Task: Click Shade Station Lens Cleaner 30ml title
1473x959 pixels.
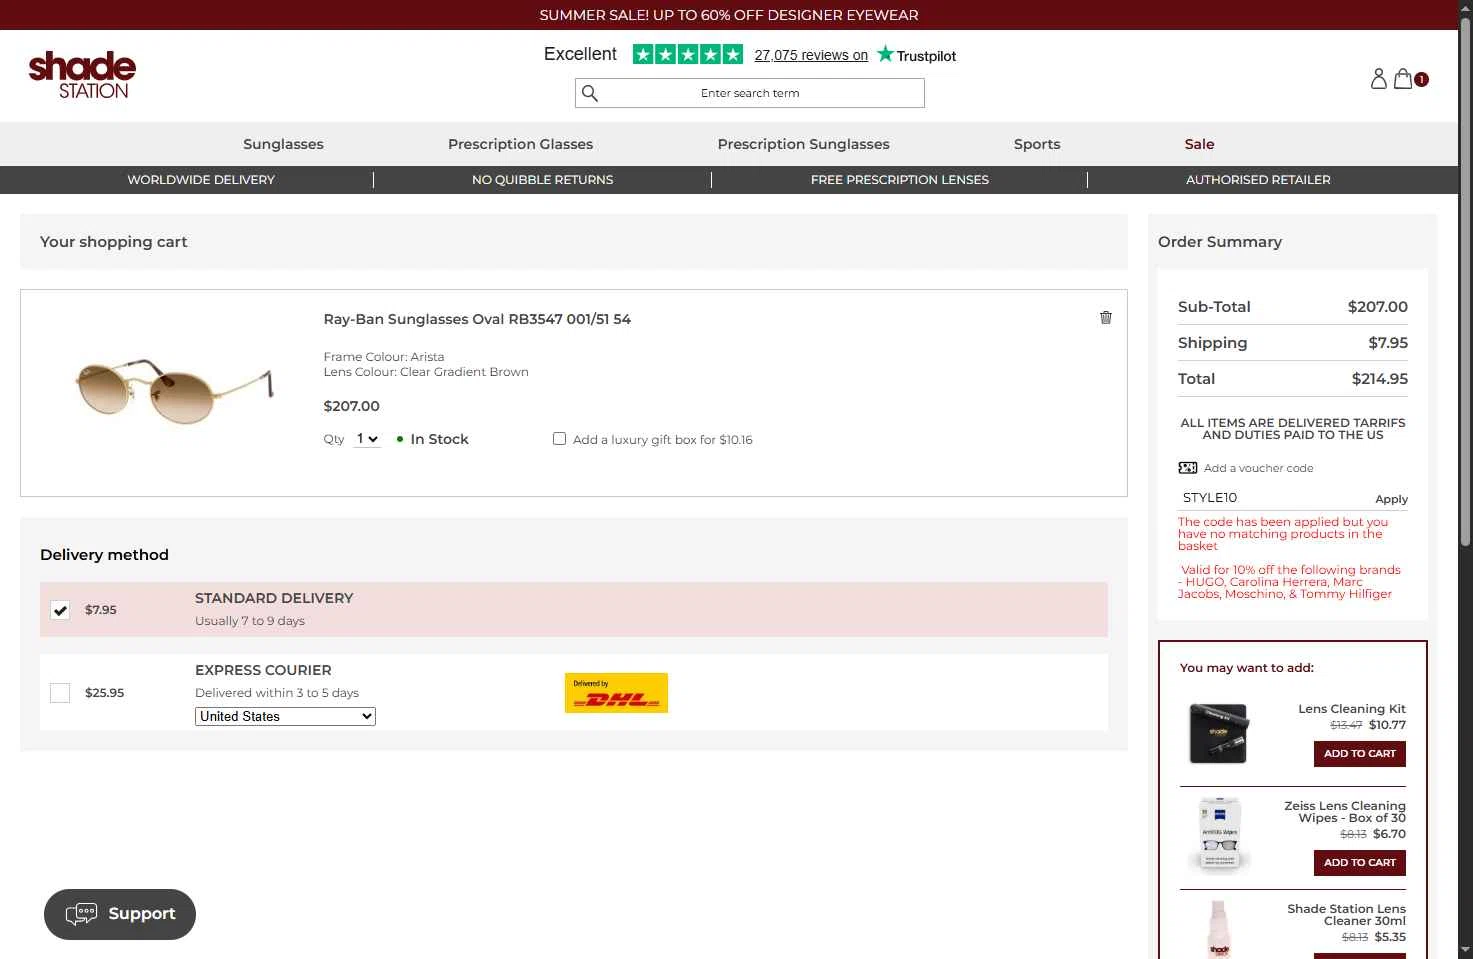Action: pyautogui.click(x=1346, y=915)
